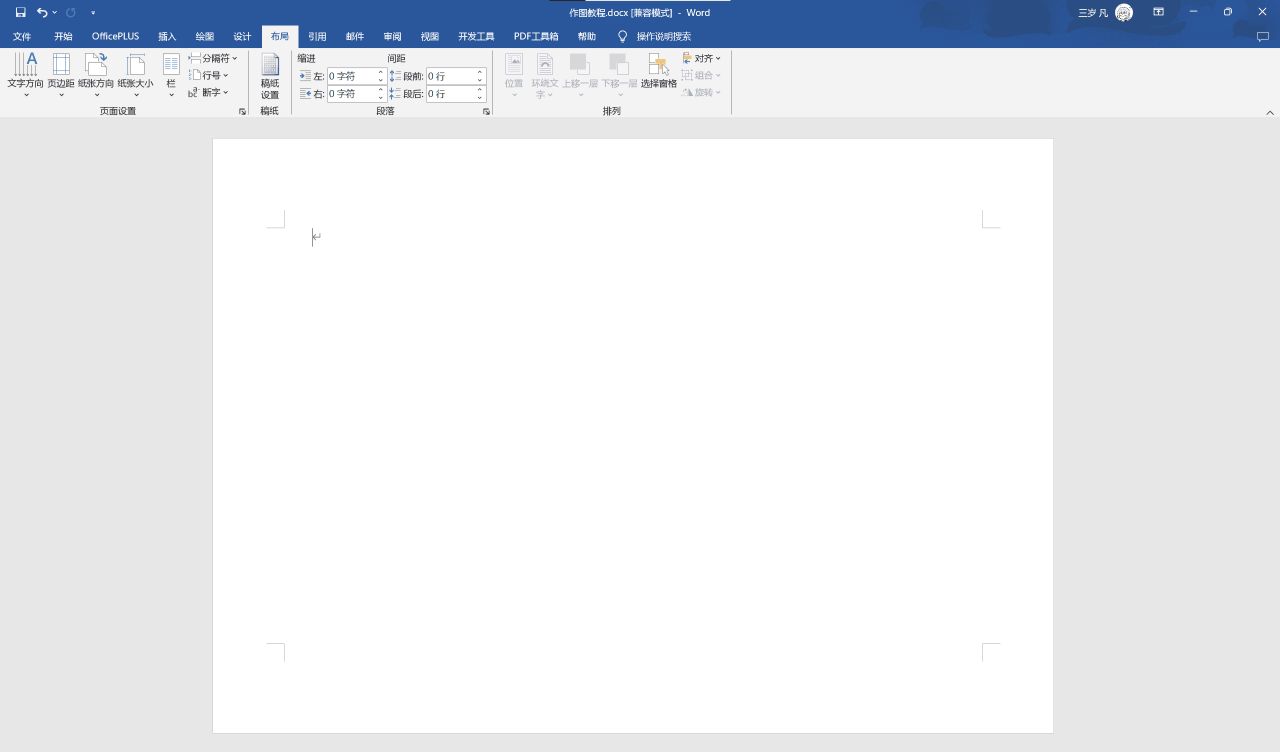Select the OfficePLUS tab
1280x752 pixels.
[x=115, y=36]
